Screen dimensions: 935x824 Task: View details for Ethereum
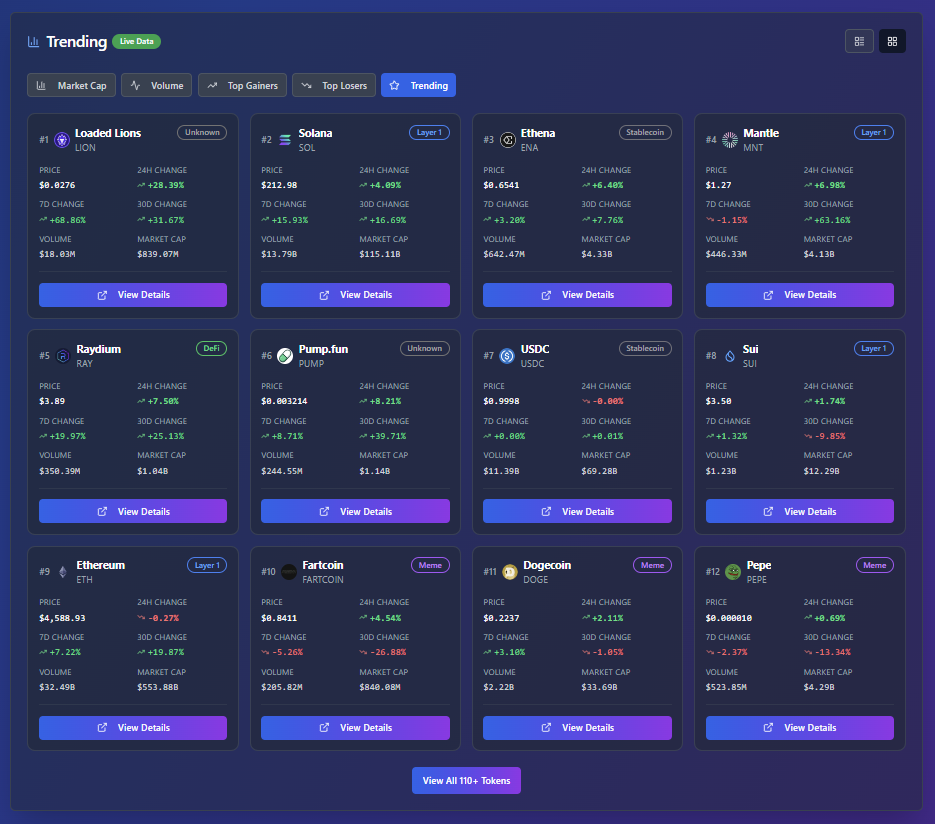133,728
